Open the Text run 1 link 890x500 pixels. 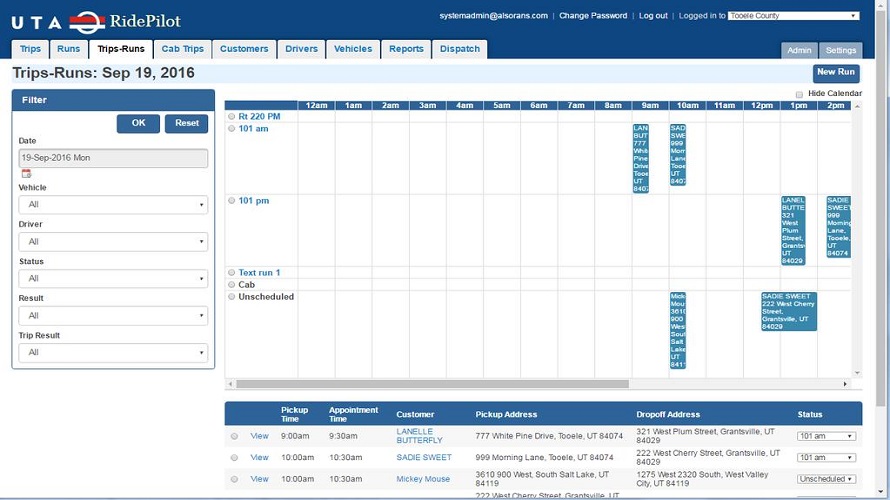pyautogui.click(x=259, y=272)
